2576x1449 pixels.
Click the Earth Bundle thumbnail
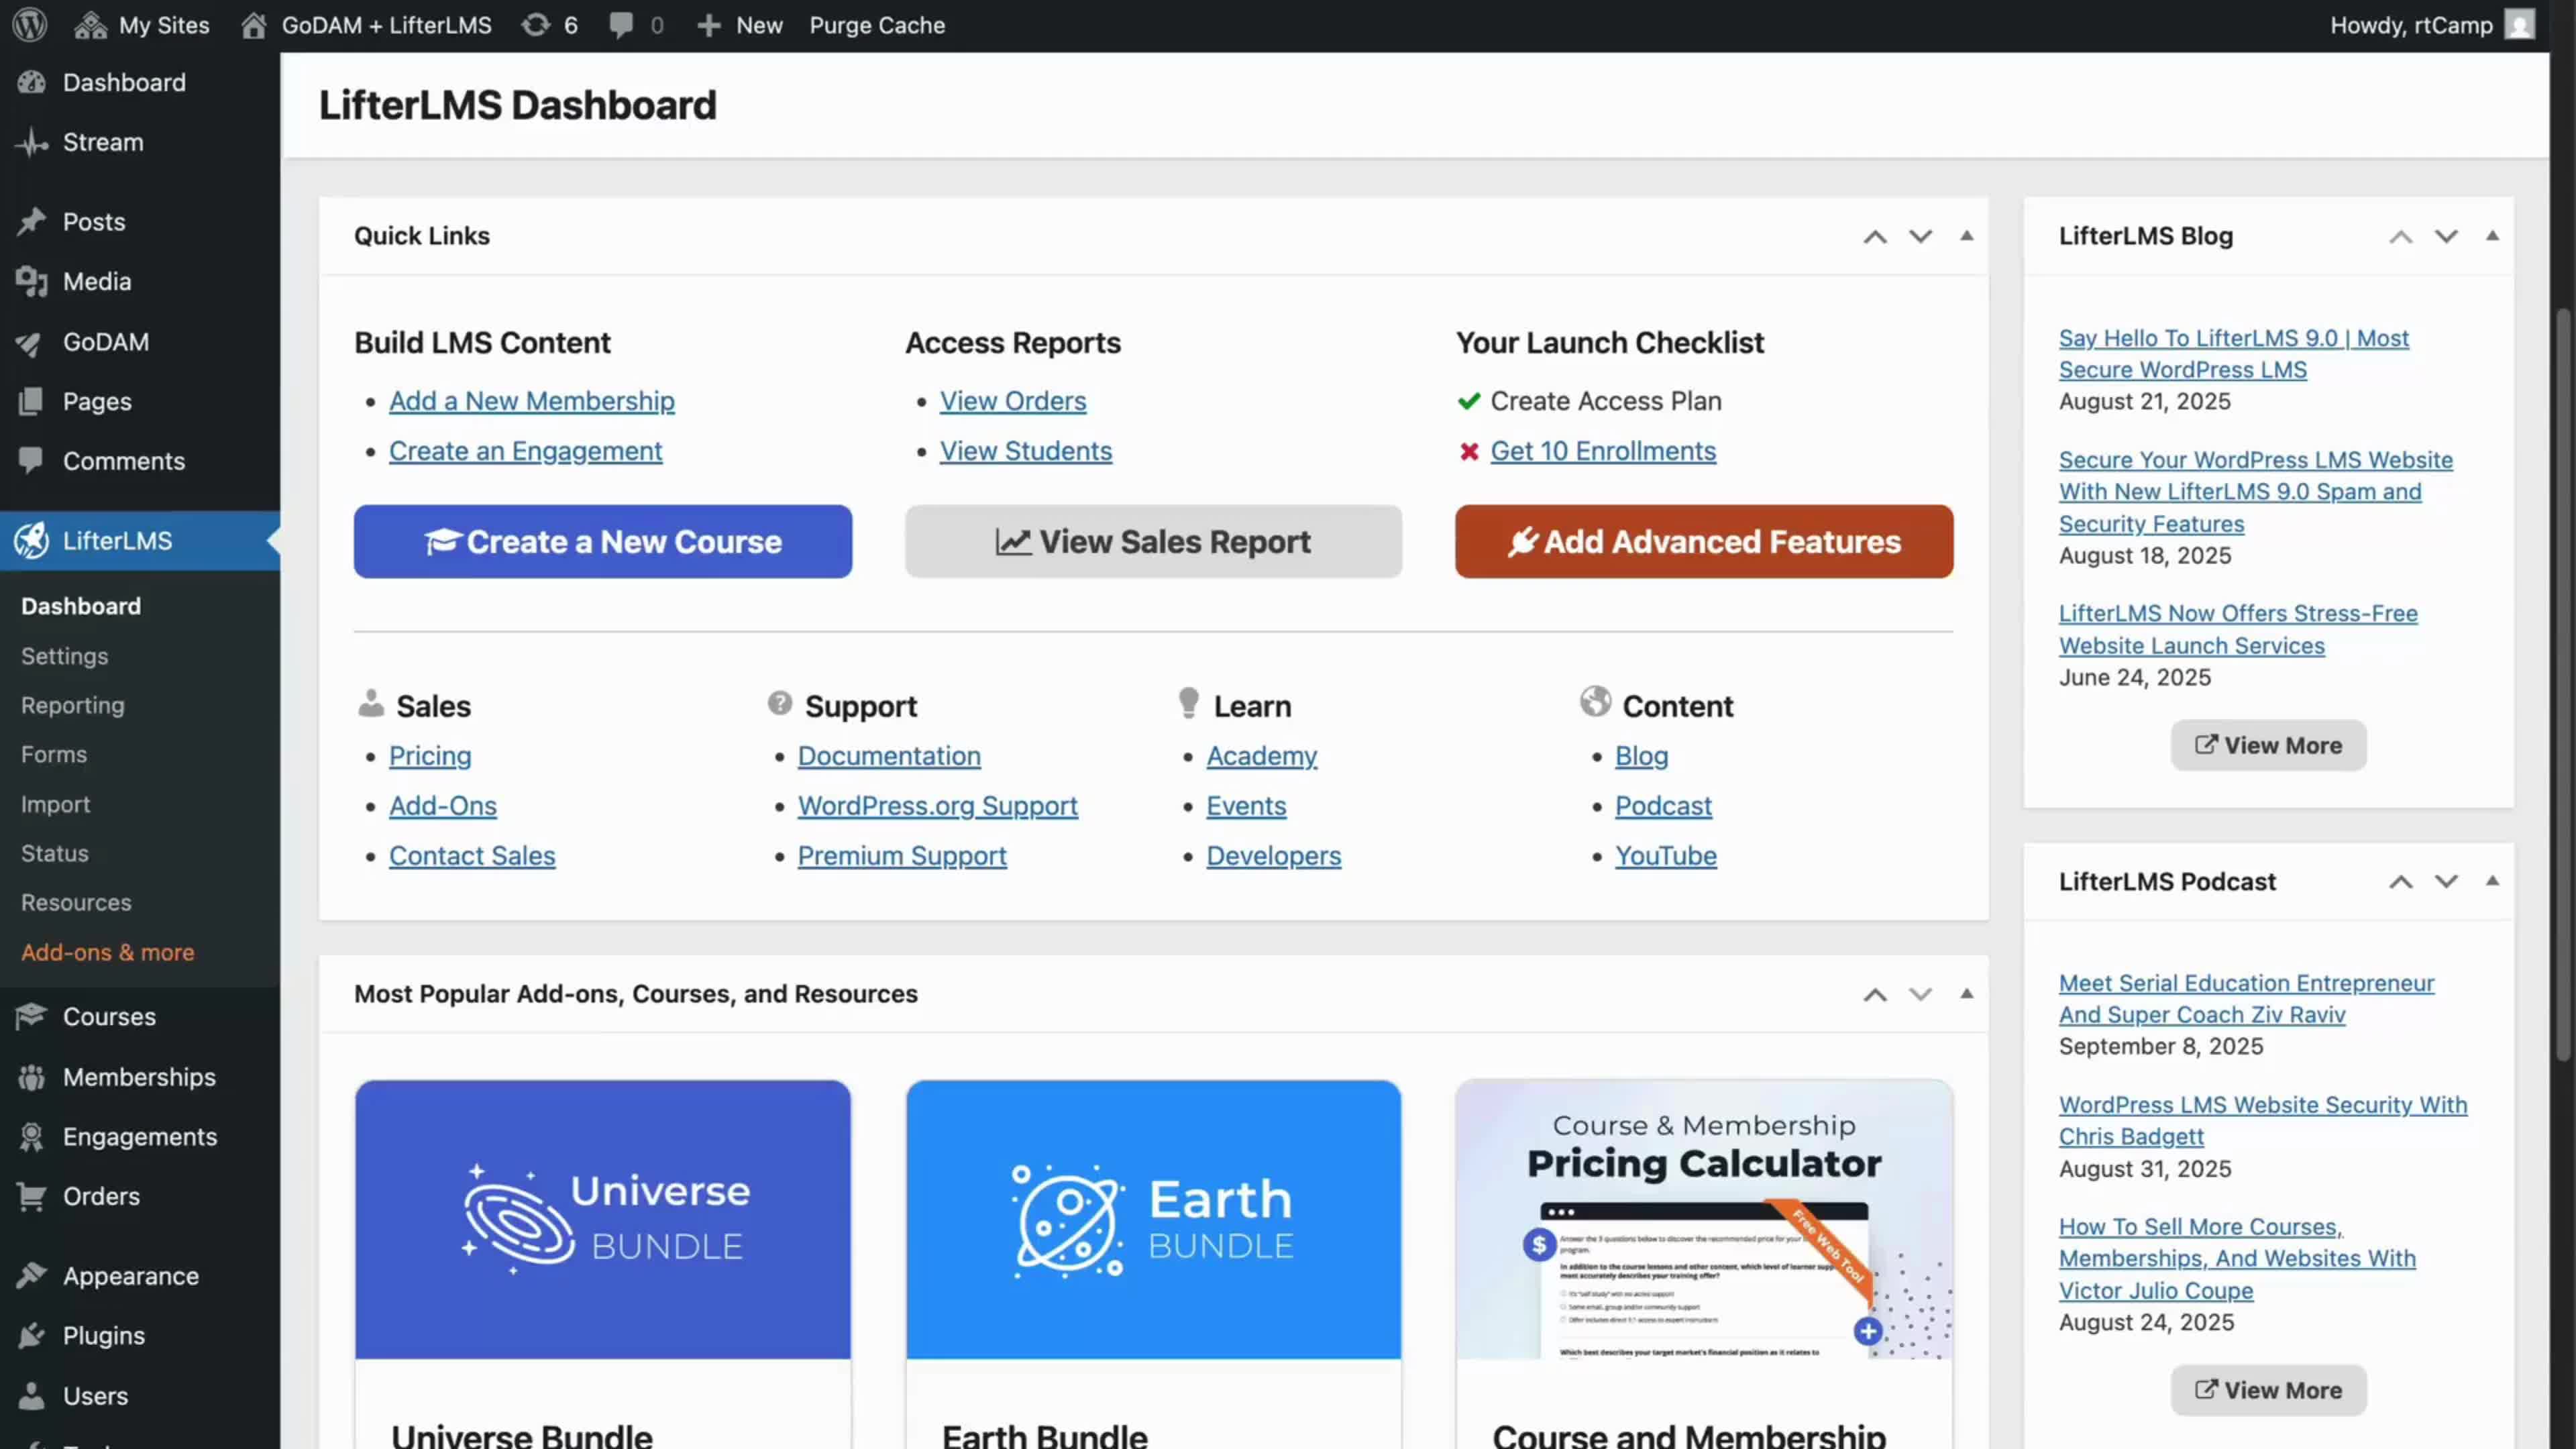(1152, 1219)
